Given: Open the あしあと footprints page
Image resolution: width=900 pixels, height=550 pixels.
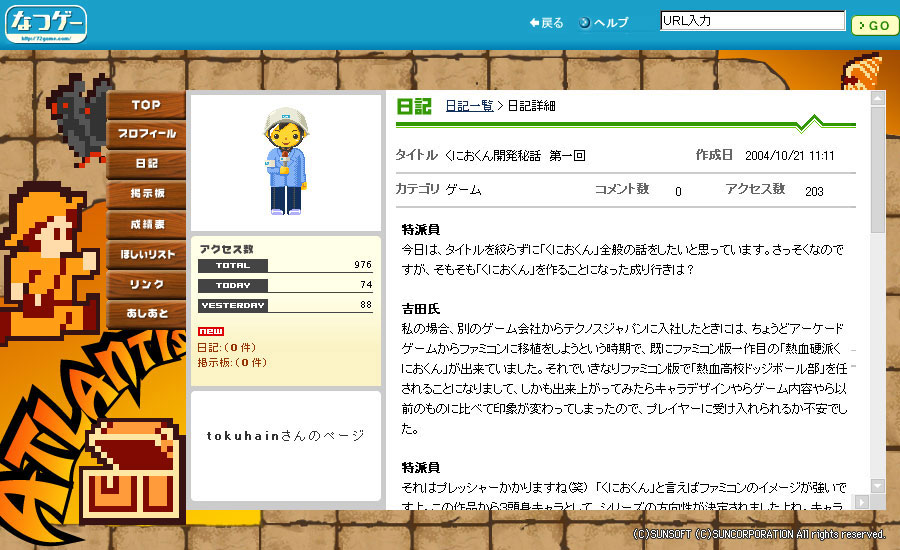Looking at the screenshot, I should click(x=146, y=314).
